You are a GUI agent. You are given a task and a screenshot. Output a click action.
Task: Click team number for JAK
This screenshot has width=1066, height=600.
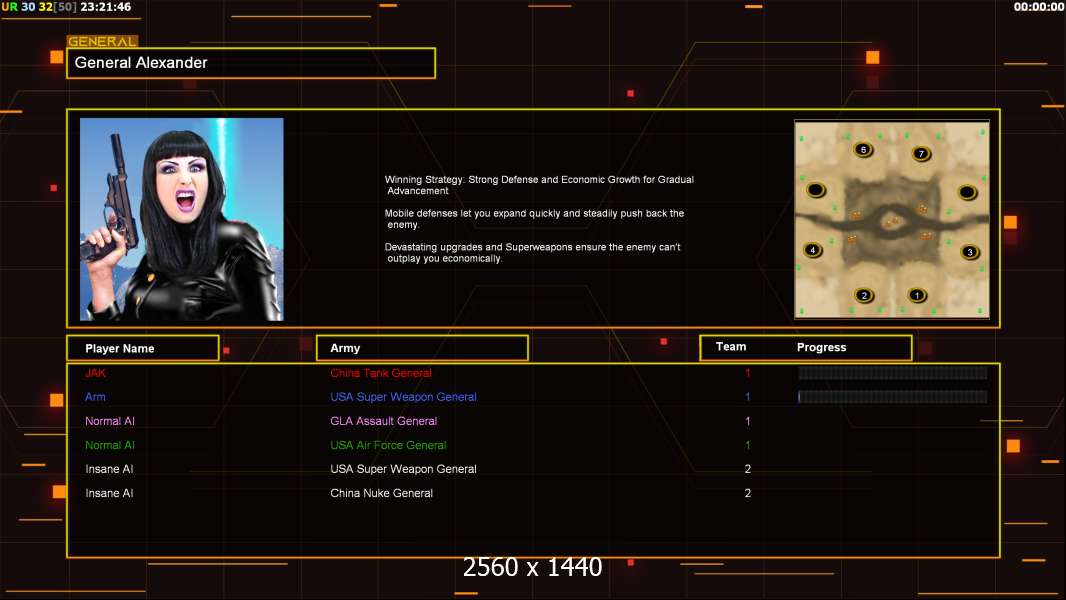click(x=748, y=373)
